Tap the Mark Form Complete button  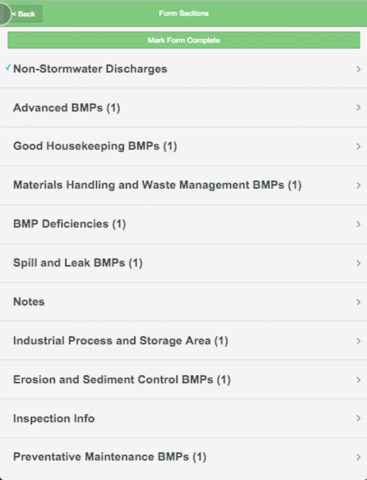[x=184, y=40]
